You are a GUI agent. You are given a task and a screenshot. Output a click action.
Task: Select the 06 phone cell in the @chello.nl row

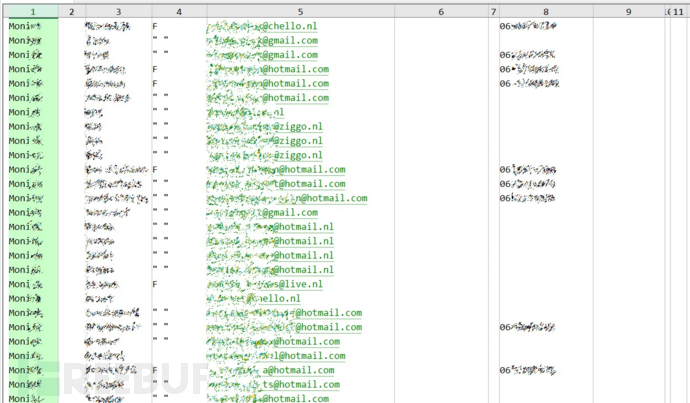[528, 26]
